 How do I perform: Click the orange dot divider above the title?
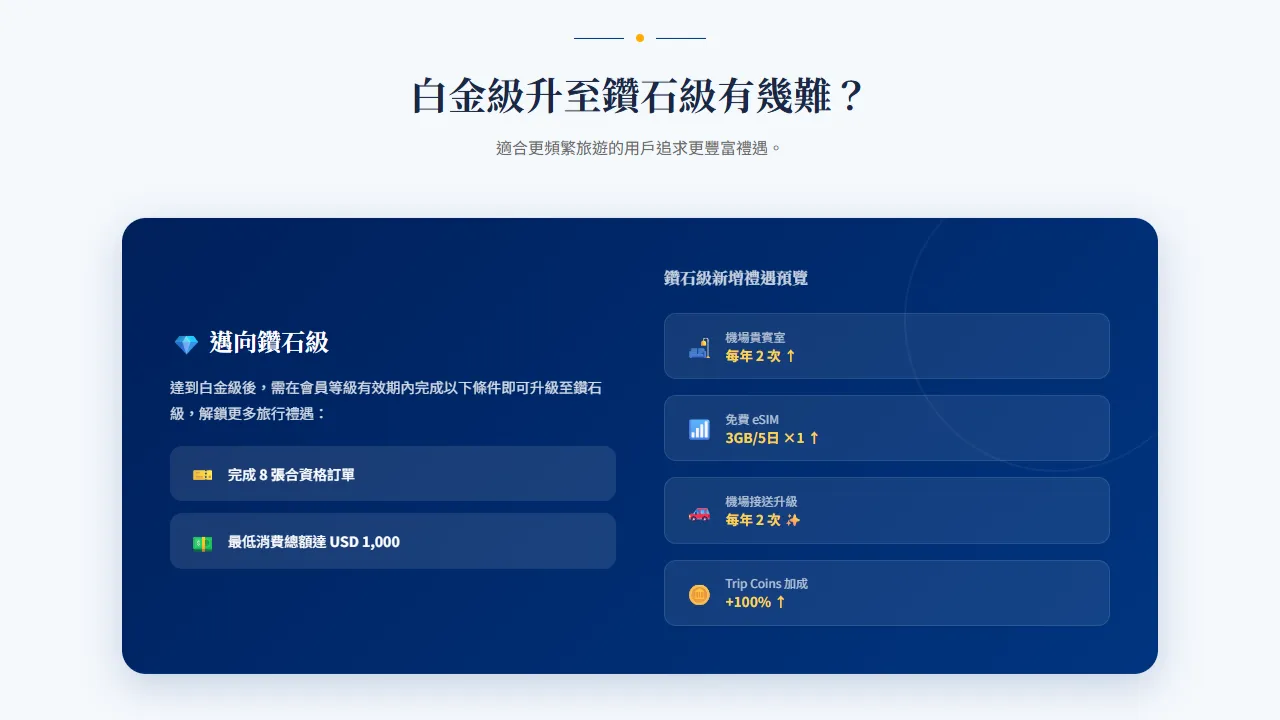point(640,38)
